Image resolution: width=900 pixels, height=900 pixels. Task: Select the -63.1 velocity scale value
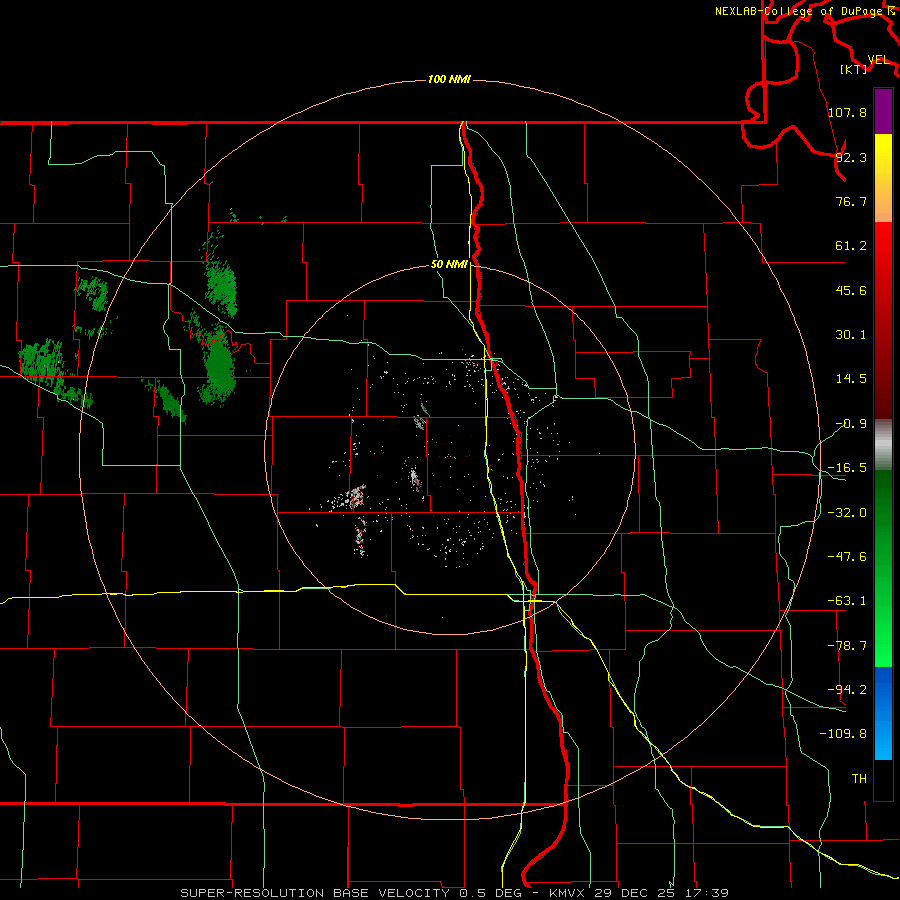847,601
